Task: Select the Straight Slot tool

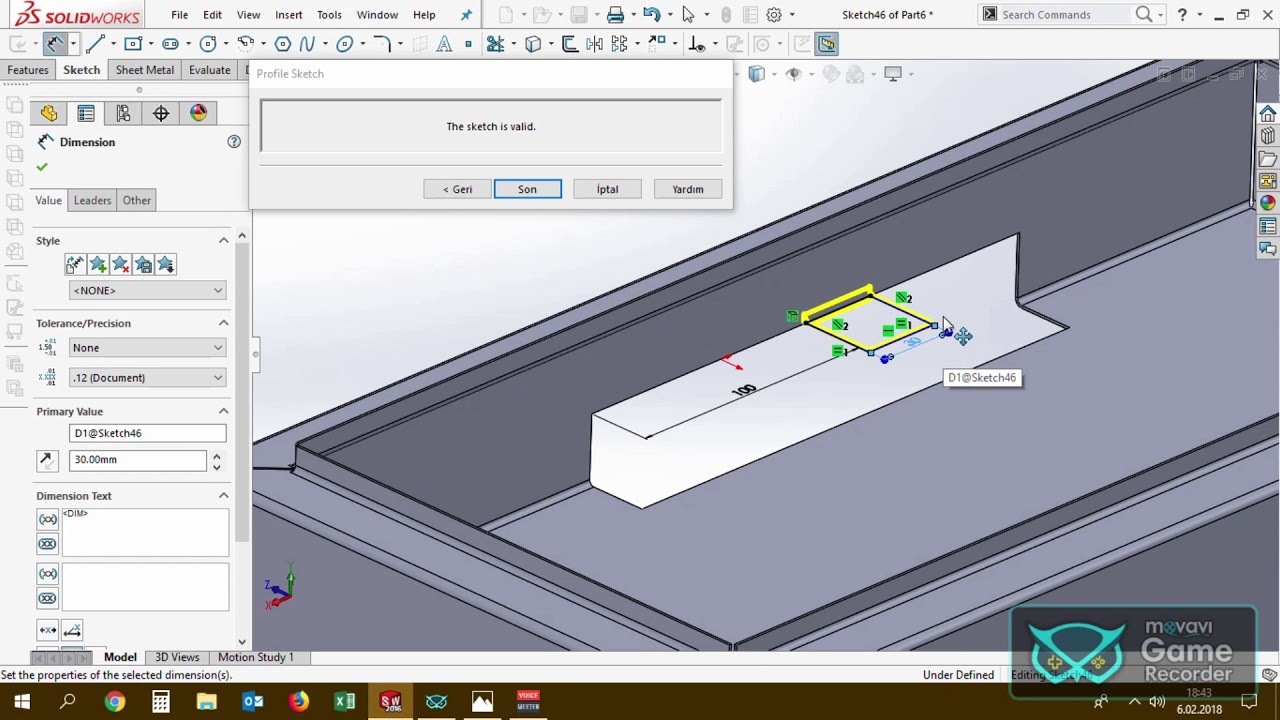Action: coord(170,44)
